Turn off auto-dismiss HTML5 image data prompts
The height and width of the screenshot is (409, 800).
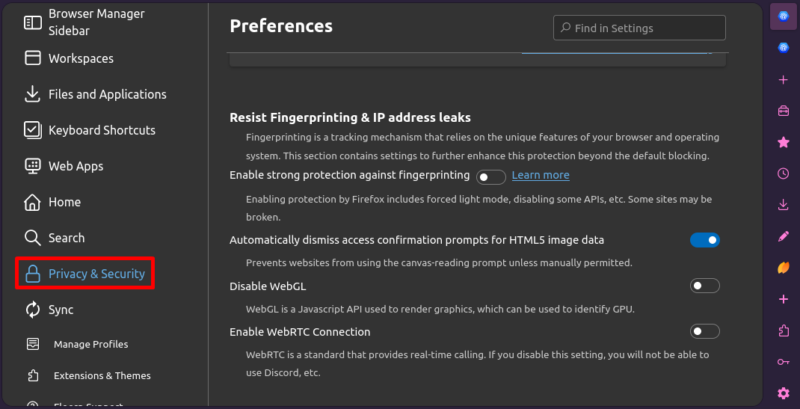(x=704, y=240)
